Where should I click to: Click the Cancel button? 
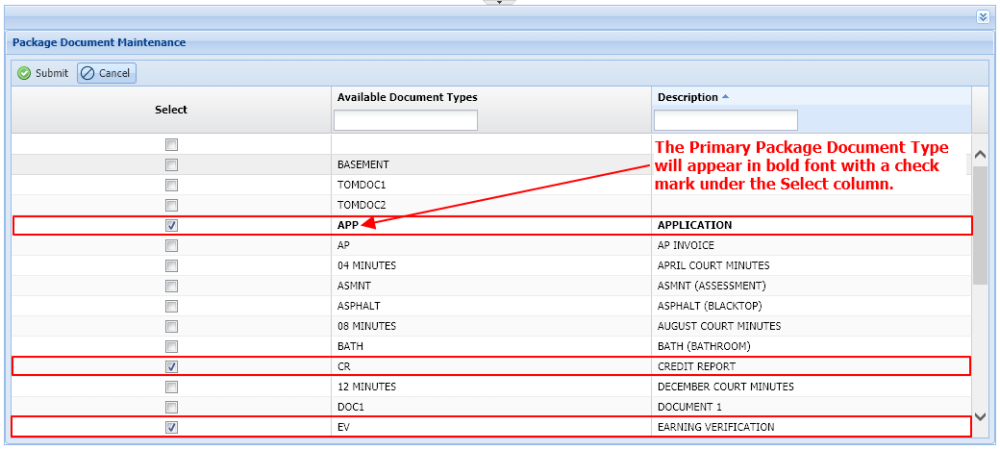107,73
